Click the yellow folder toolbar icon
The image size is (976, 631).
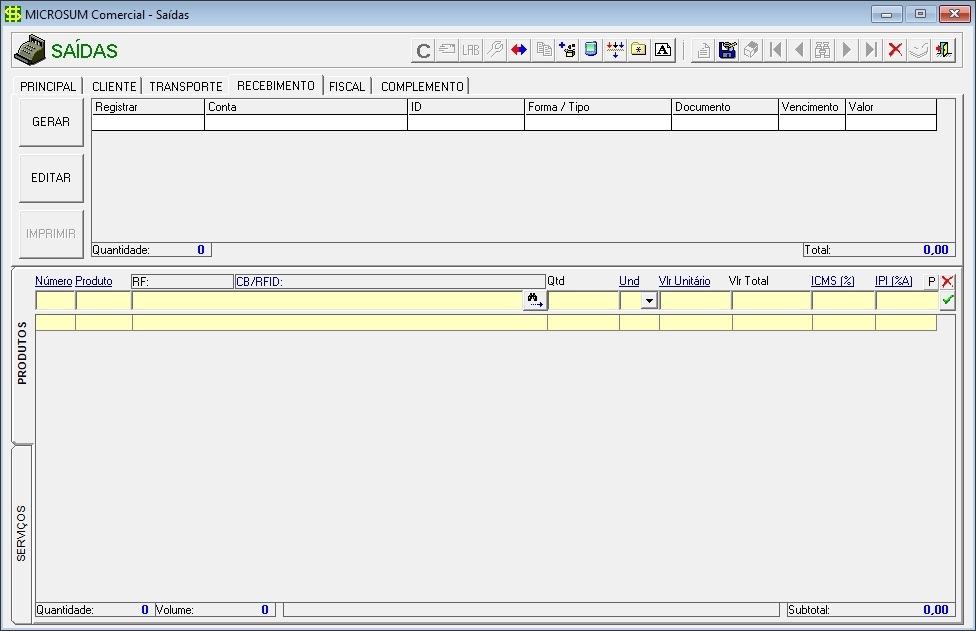[x=639, y=50]
